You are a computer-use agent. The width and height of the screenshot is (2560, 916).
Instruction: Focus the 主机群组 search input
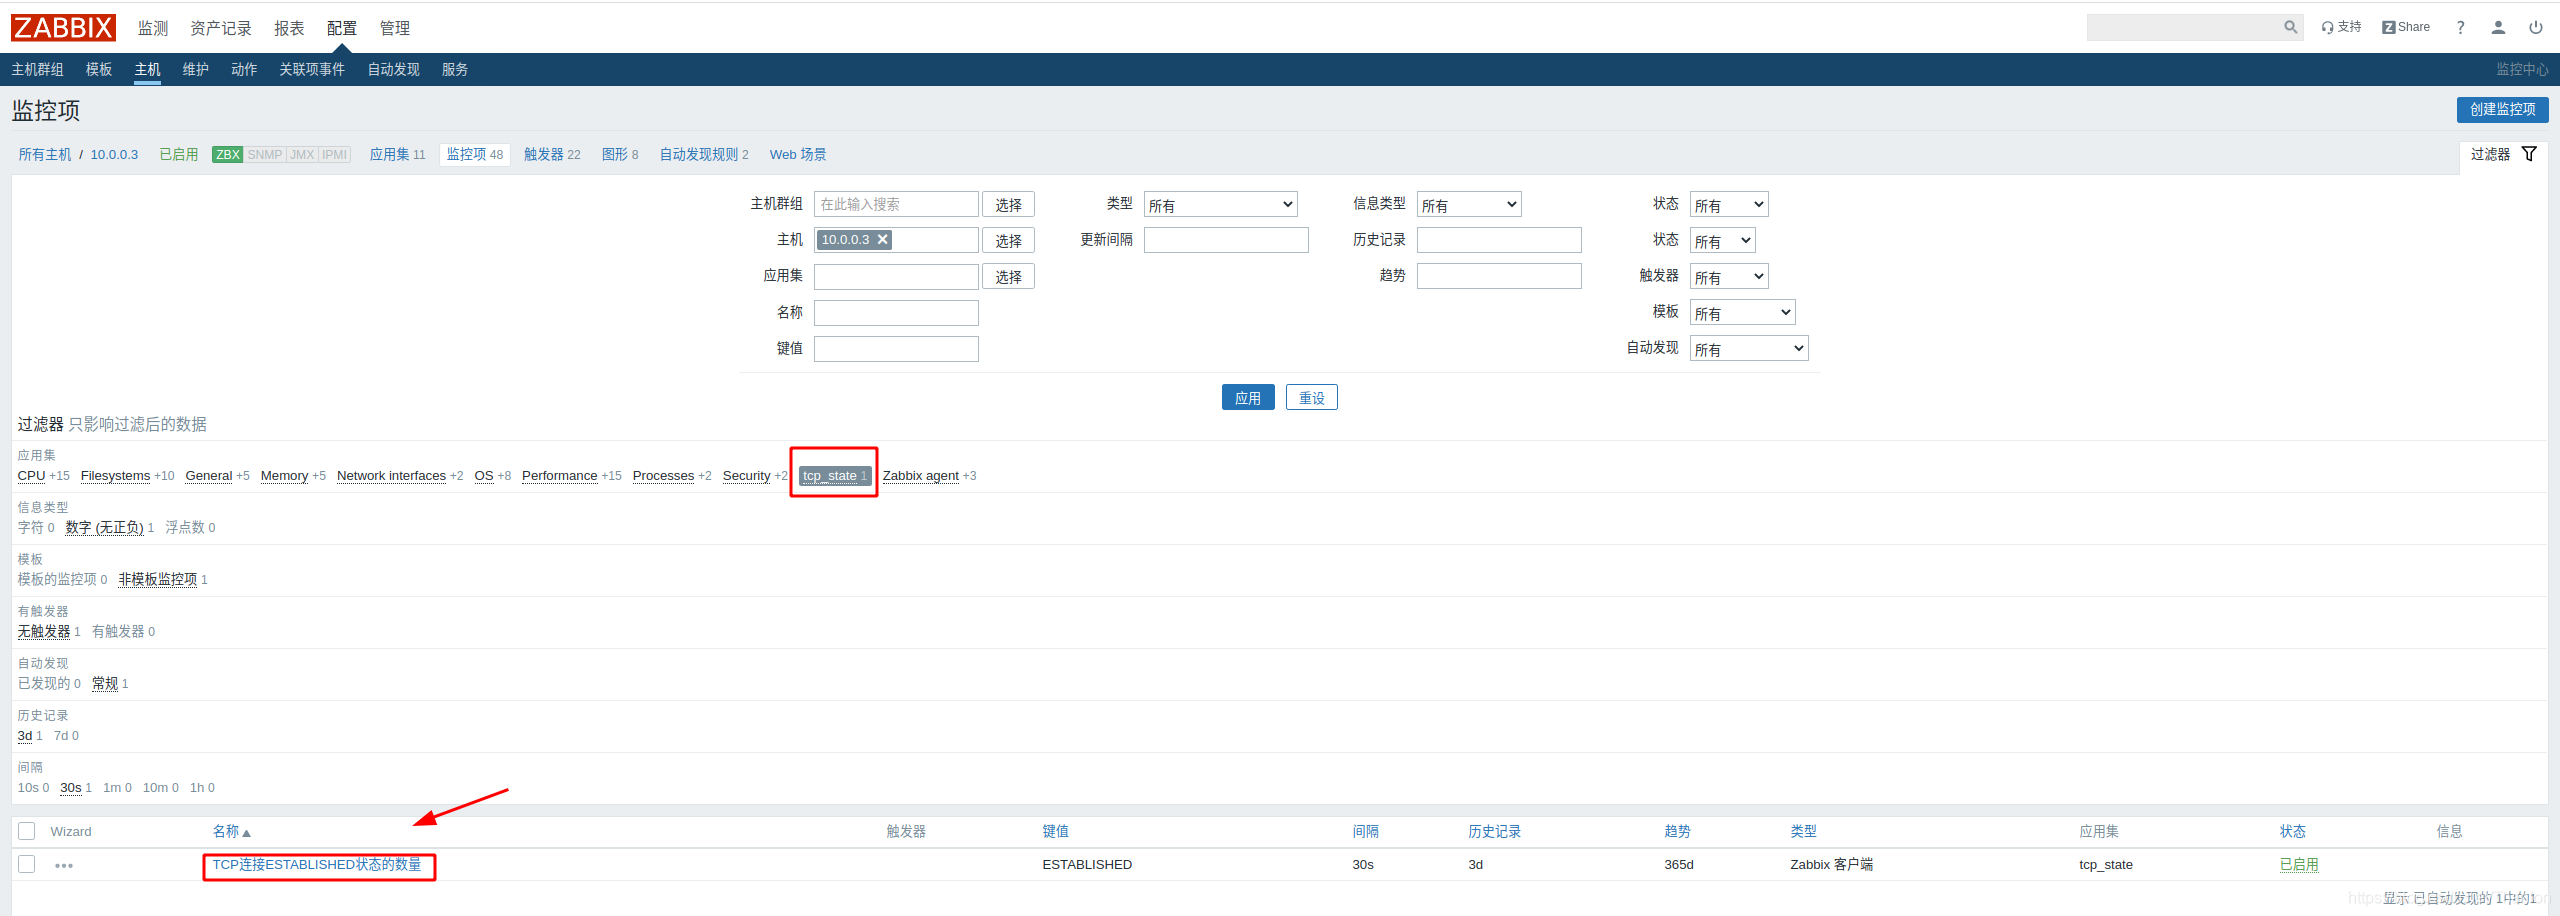coord(896,205)
